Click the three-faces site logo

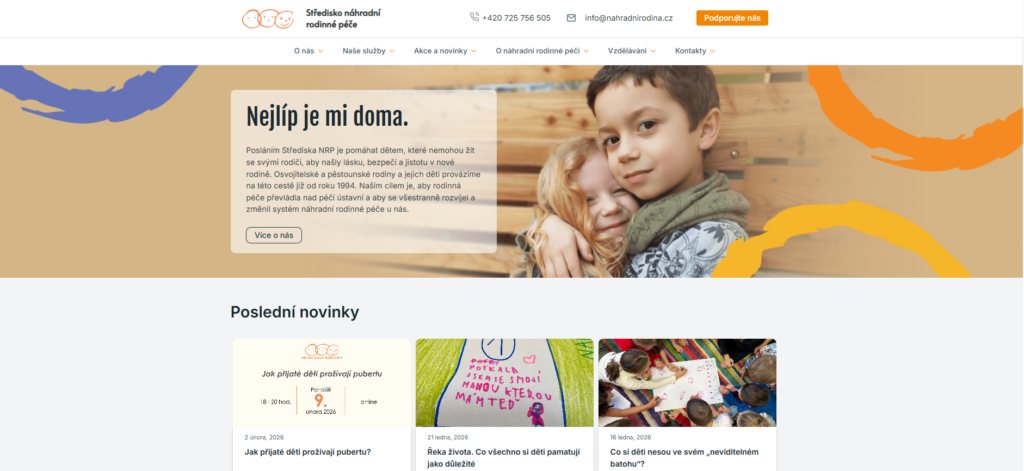point(268,18)
